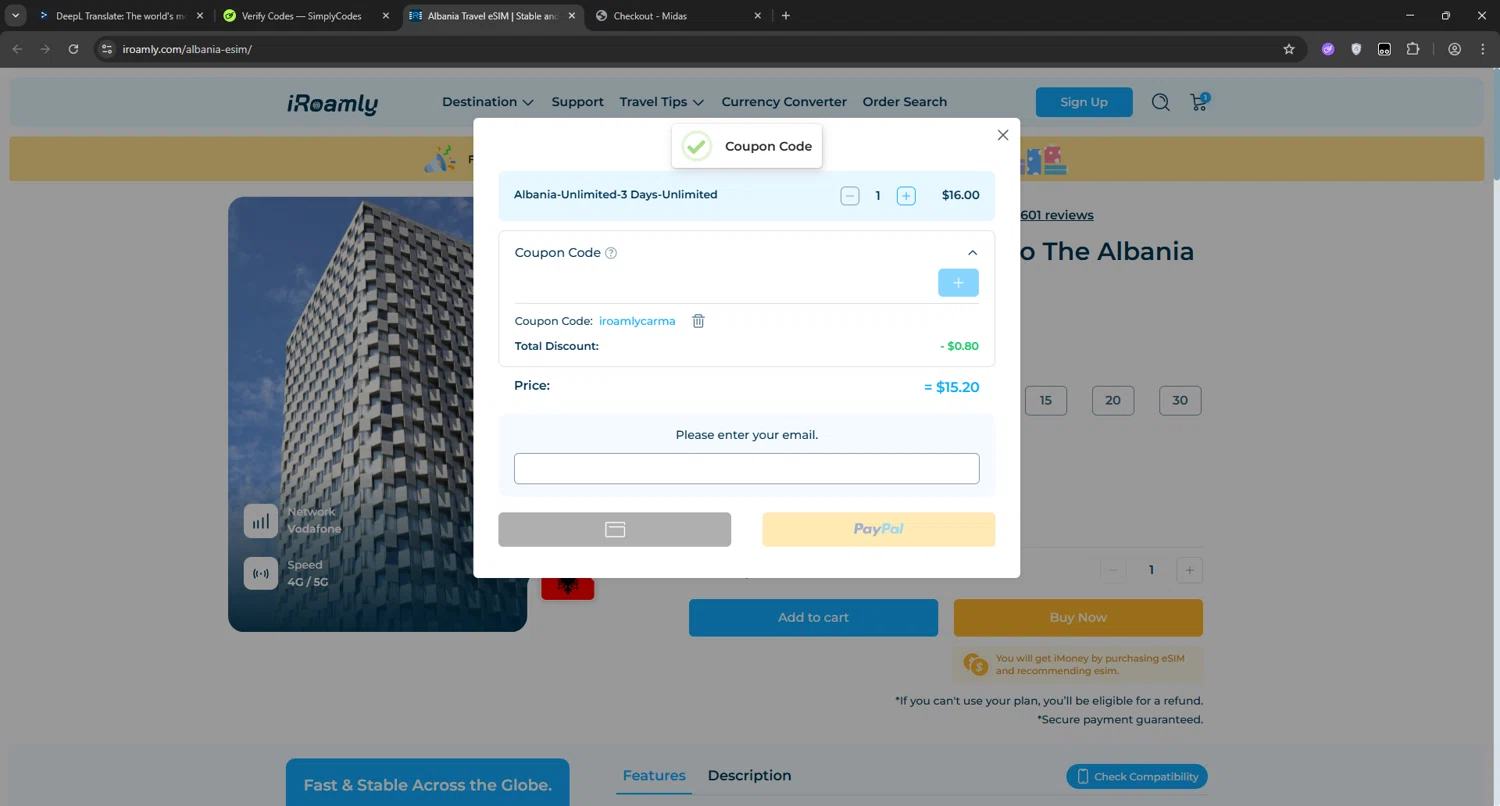Click the shield extension icon
This screenshot has height=806, width=1500.
click(1357, 49)
